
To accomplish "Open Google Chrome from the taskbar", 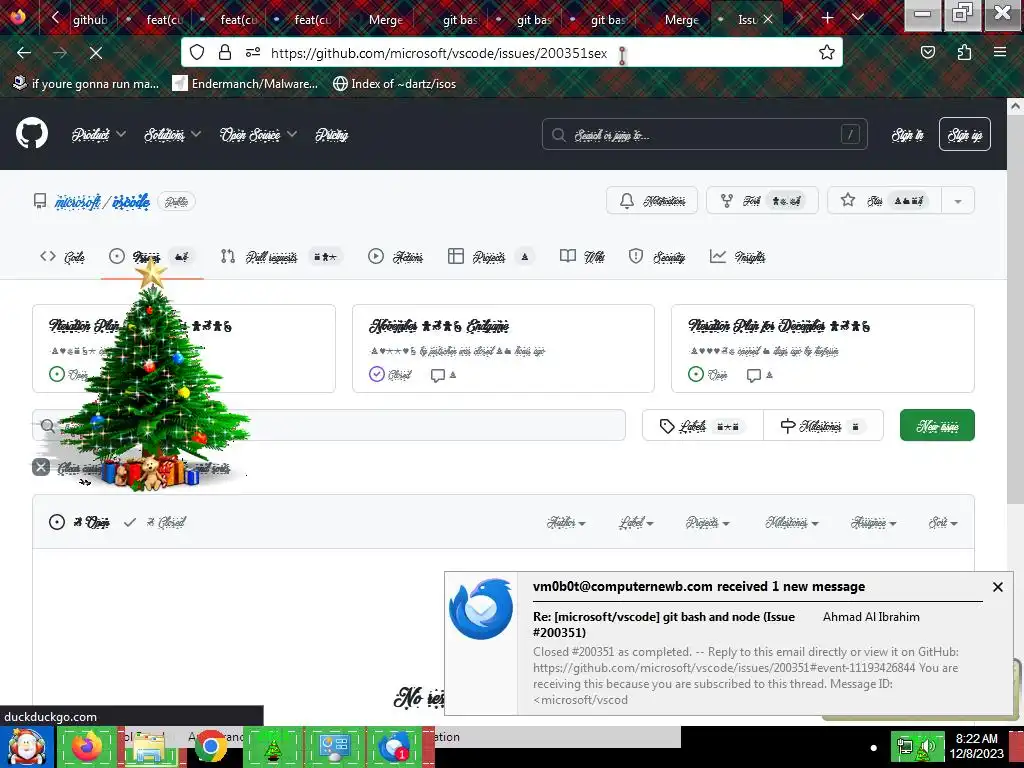I will (x=210, y=746).
